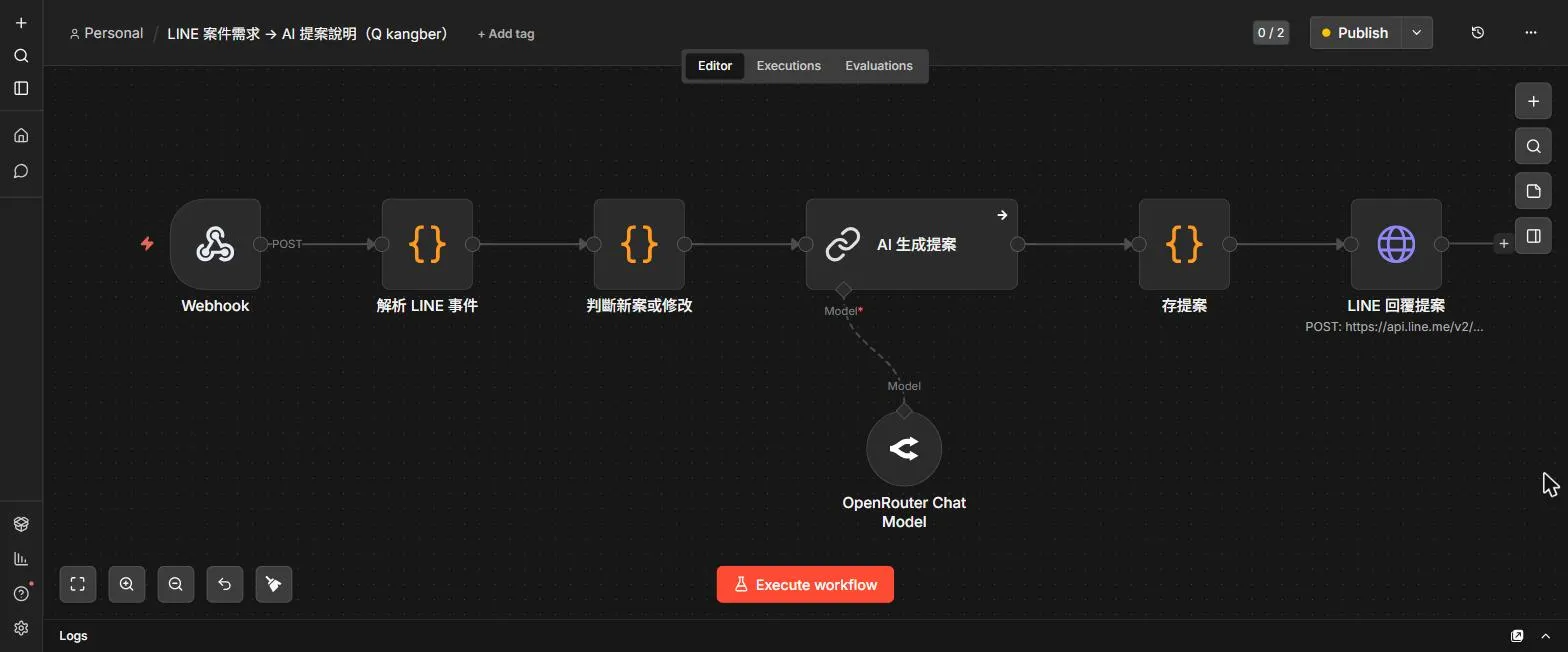Click the undo reset zoom arrow button
The height and width of the screenshot is (652, 1568).
click(x=225, y=584)
